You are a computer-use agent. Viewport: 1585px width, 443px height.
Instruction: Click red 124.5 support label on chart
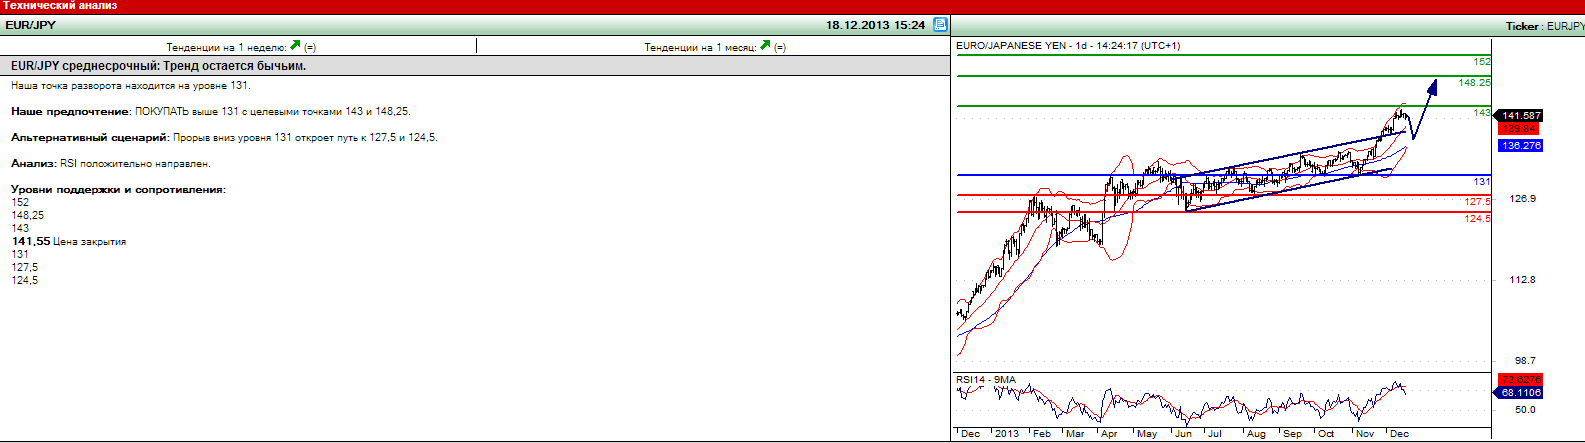click(1478, 219)
